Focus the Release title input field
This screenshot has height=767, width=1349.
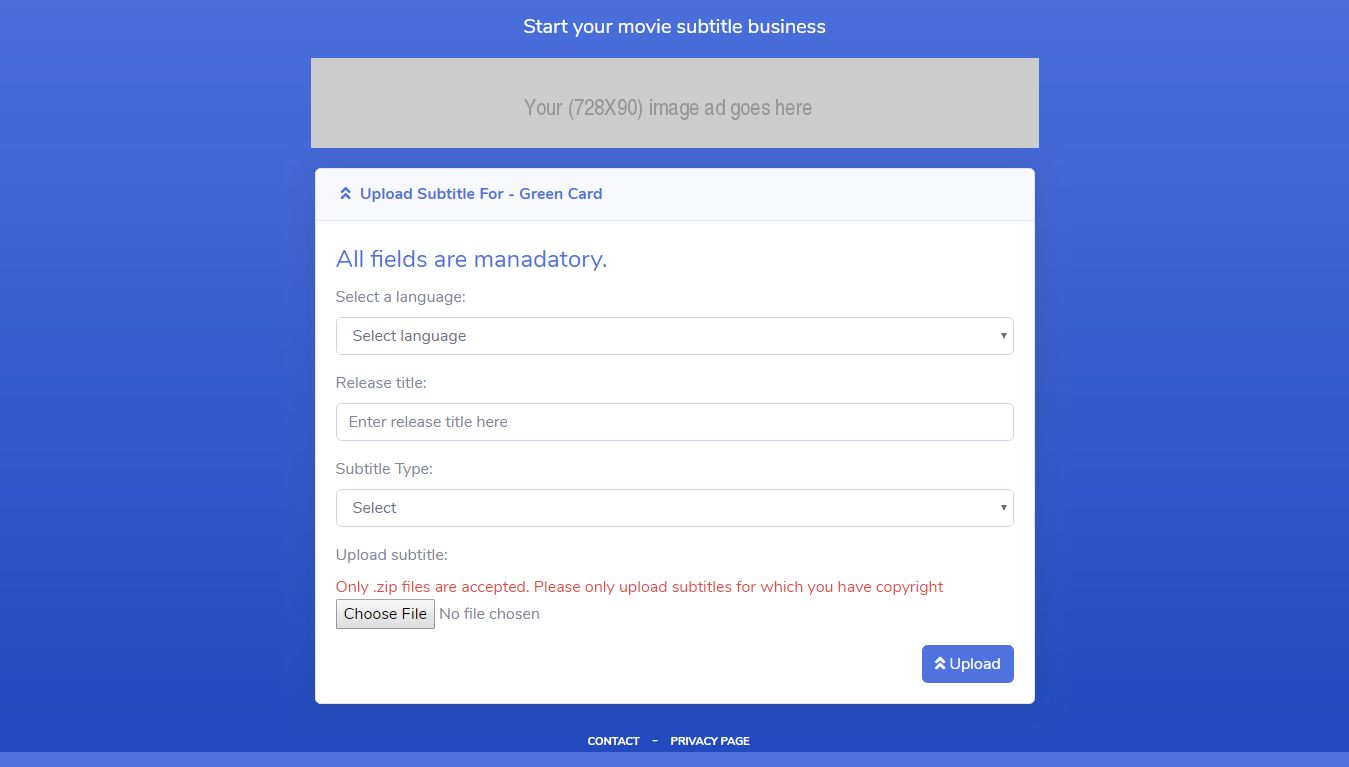[x=674, y=422]
